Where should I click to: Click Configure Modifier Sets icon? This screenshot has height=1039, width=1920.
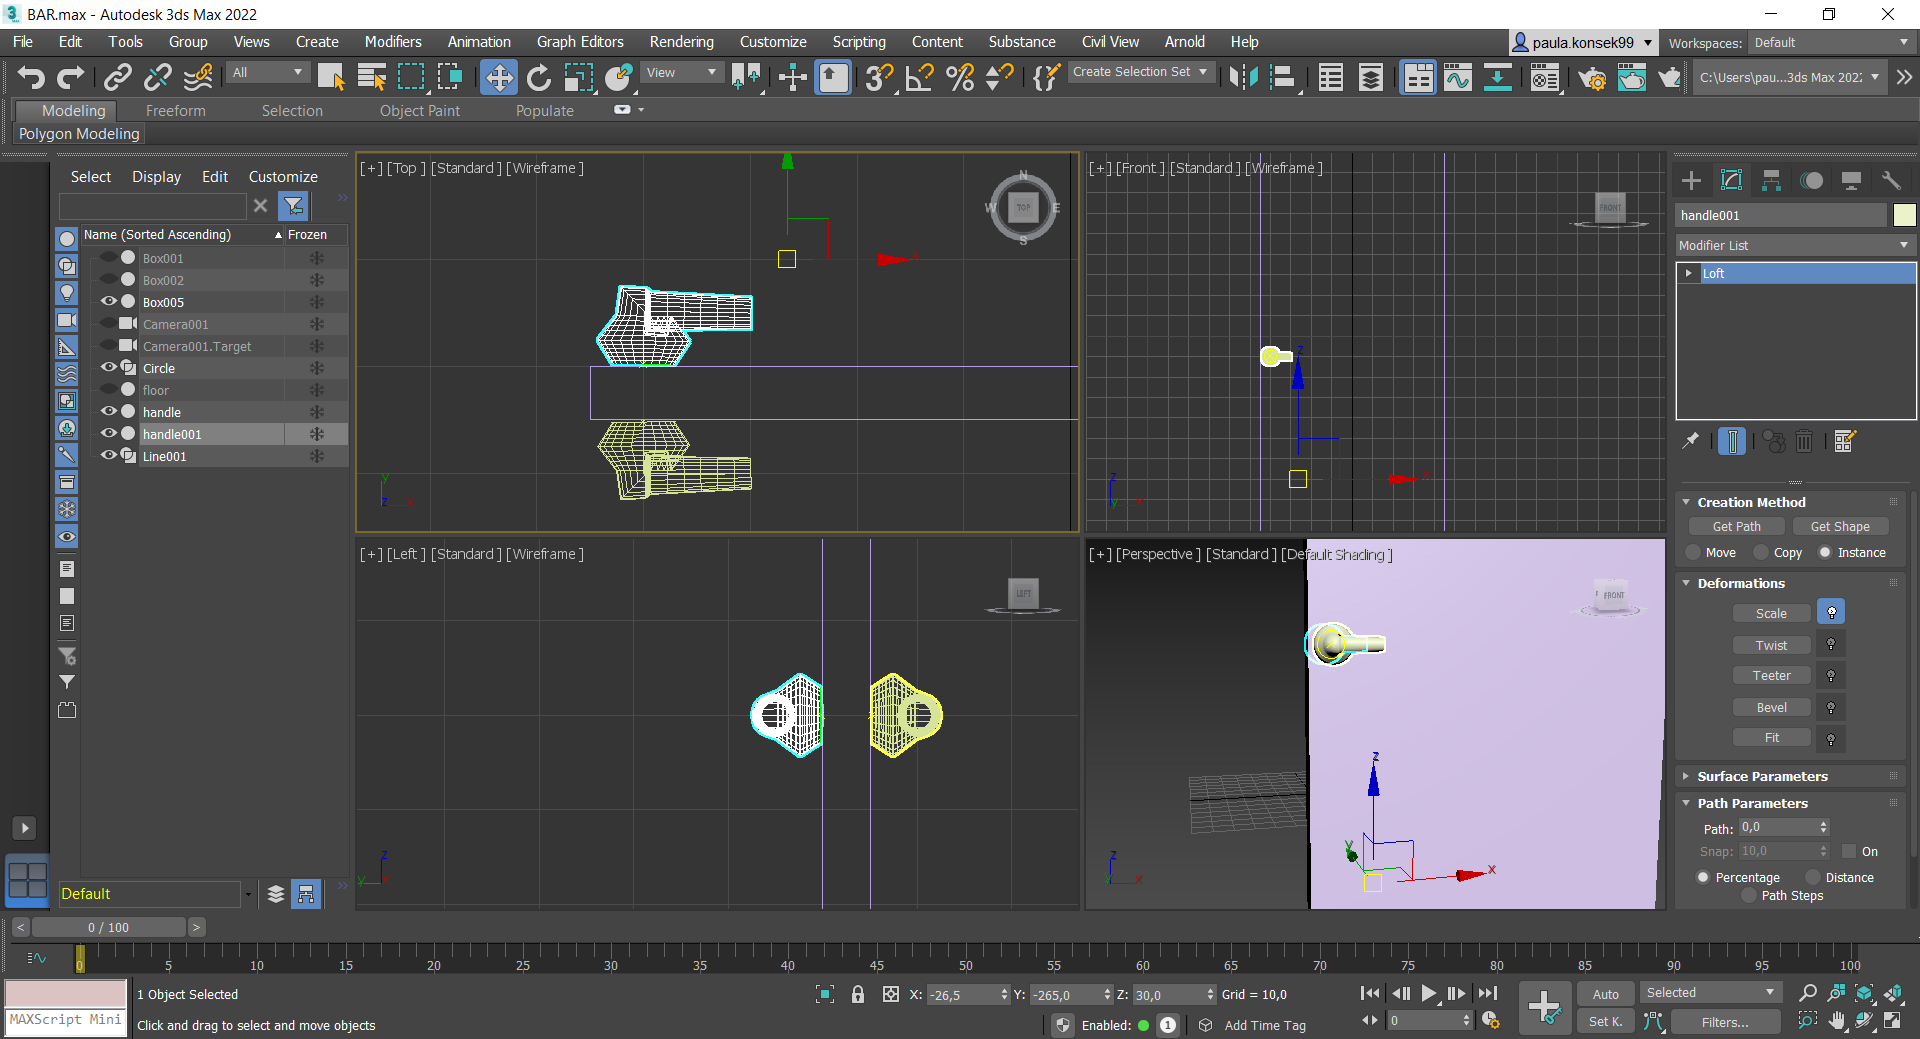pyautogui.click(x=1845, y=441)
